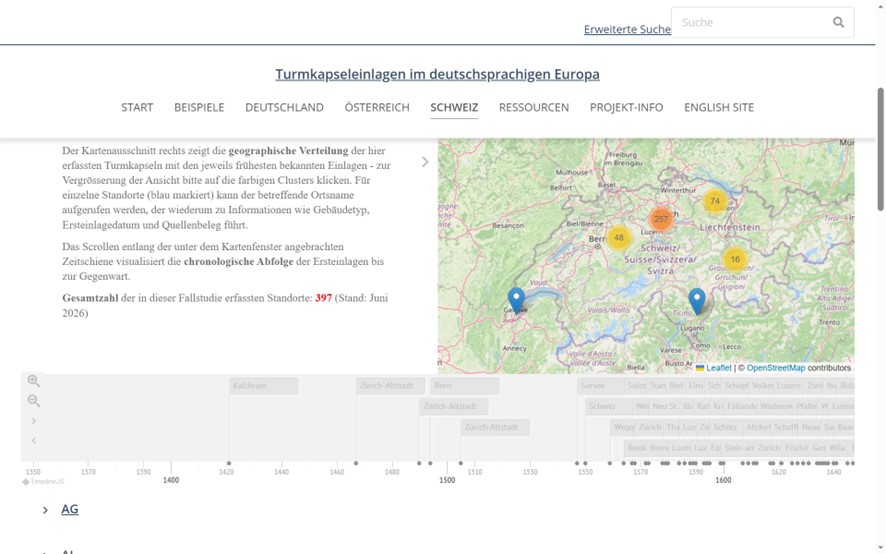Select the Schaffl timeline event
The image size is (886, 554).
tap(786, 427)
